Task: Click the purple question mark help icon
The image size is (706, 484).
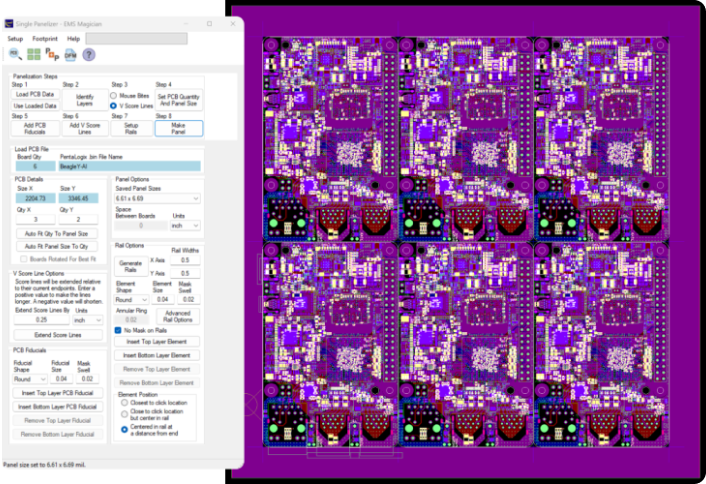Action: [89, 54]
